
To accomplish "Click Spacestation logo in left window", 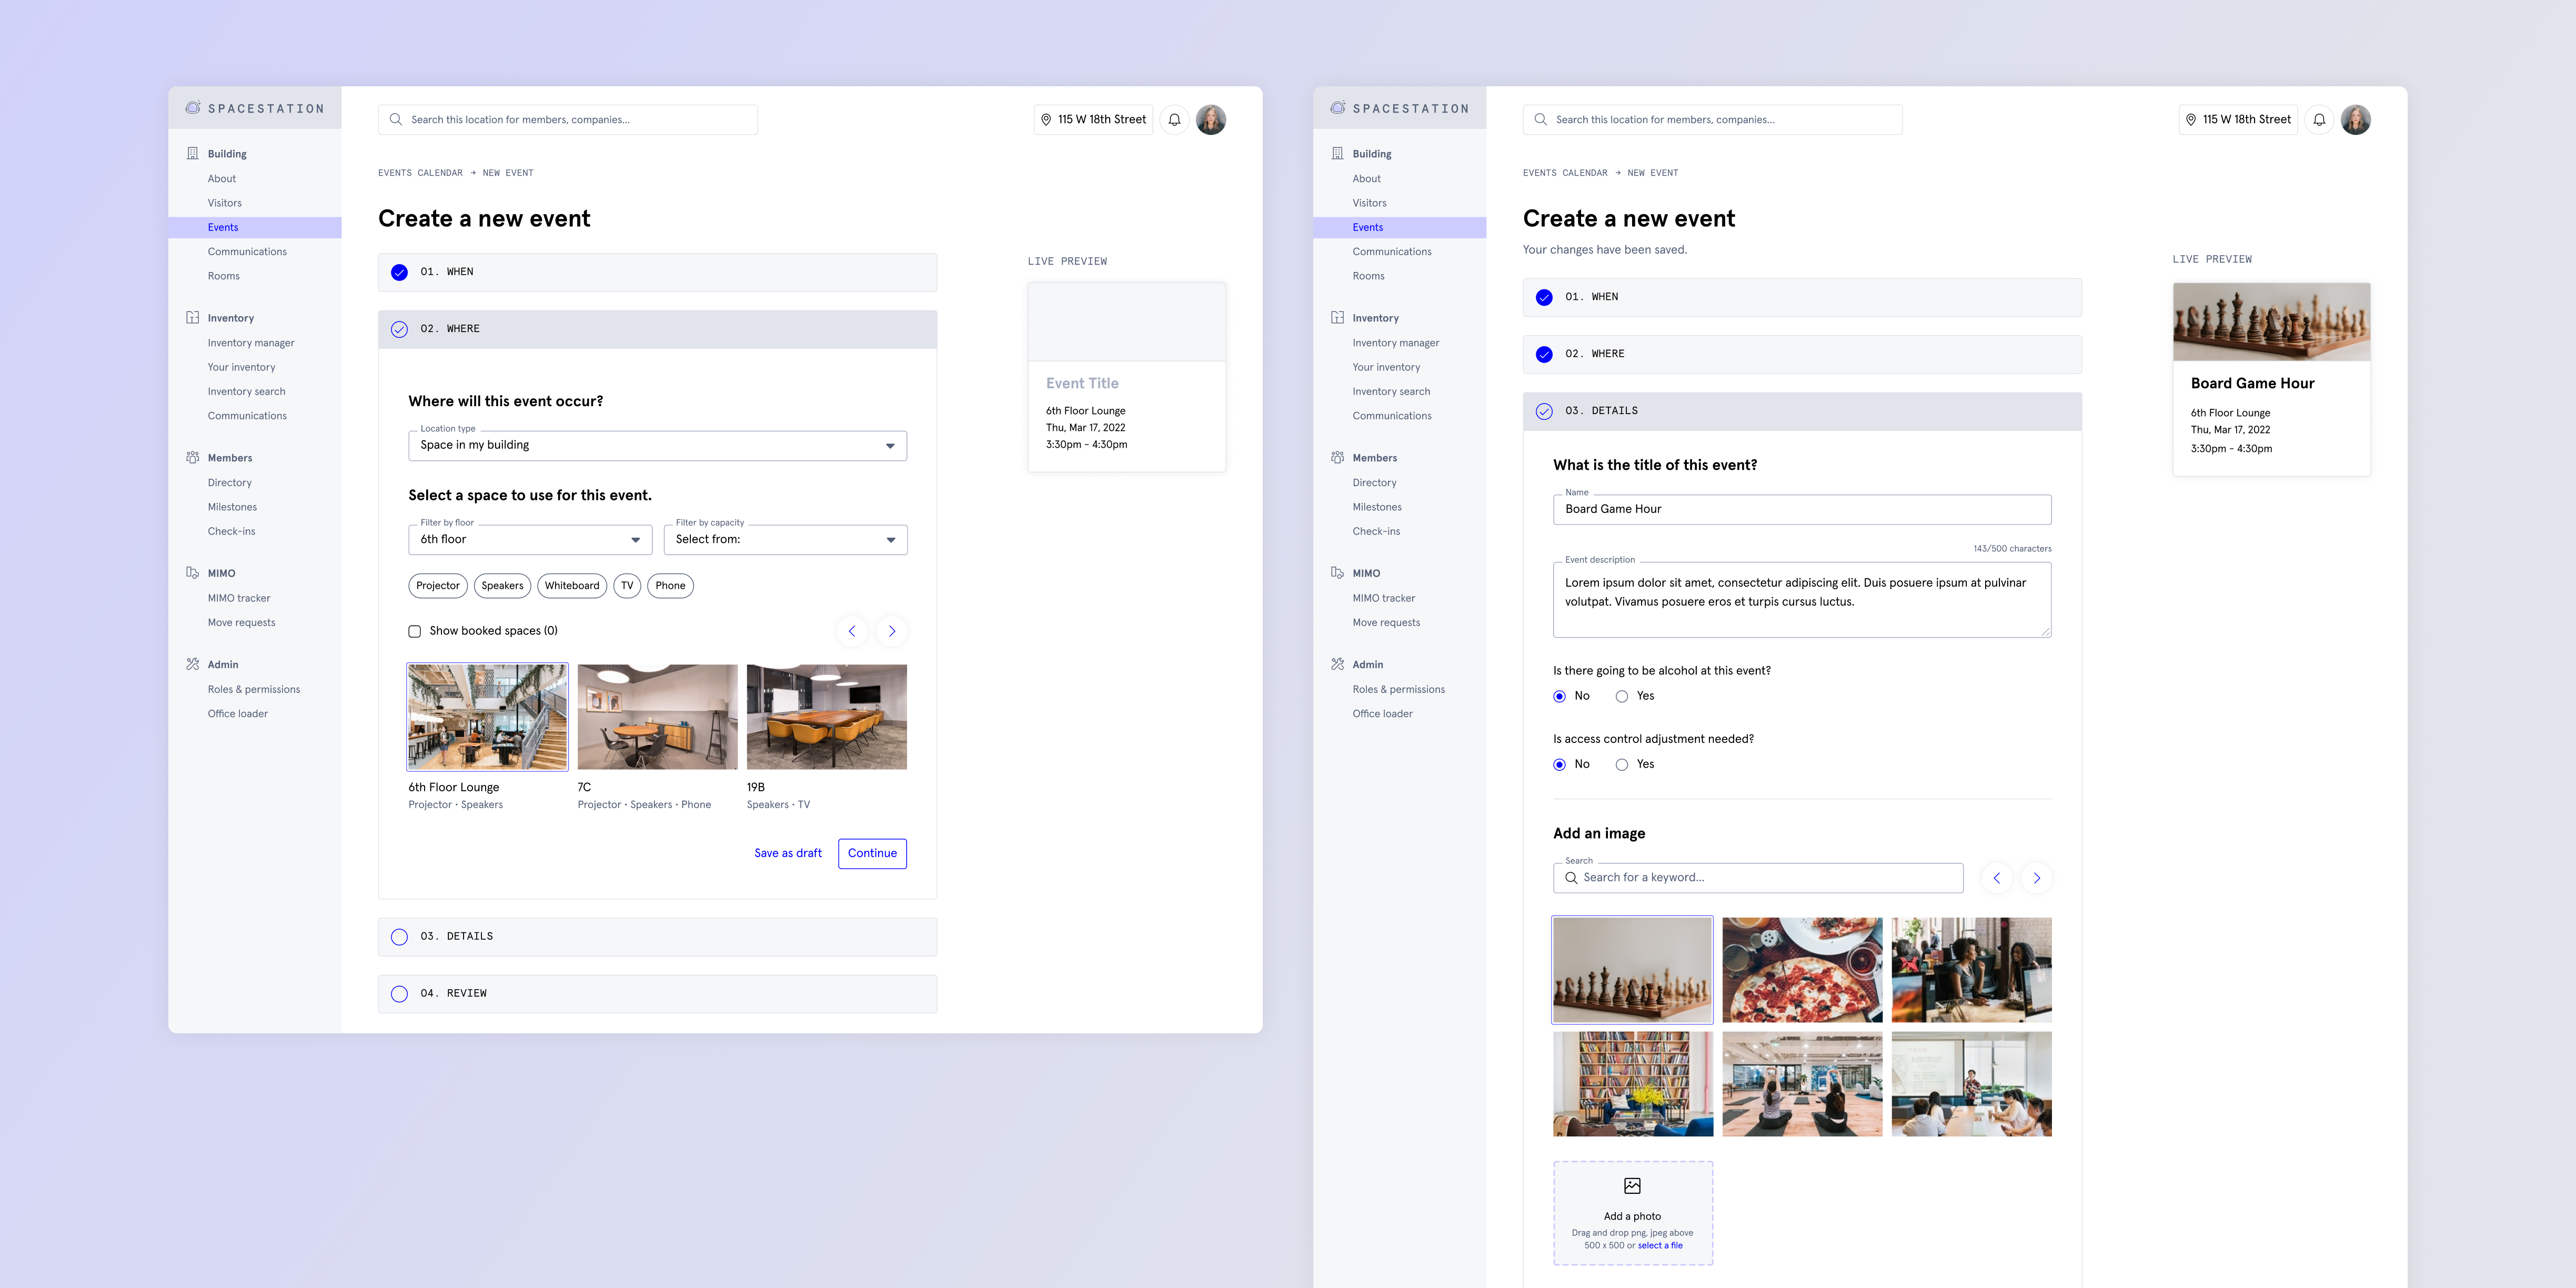I will click(x=255, y=108).
